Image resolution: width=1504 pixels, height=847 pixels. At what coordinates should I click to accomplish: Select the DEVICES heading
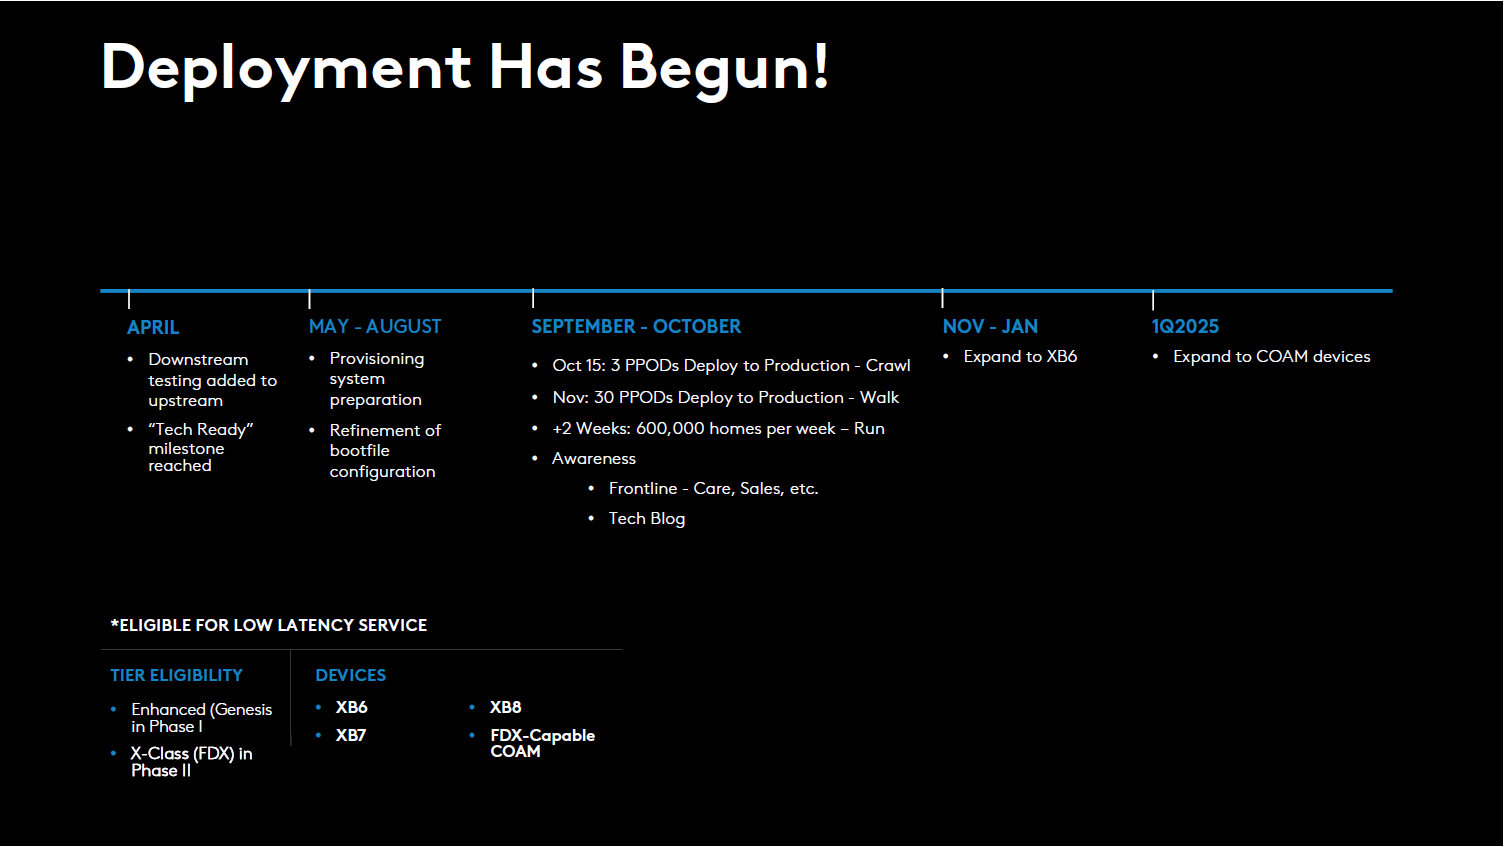tap(350, 675)
